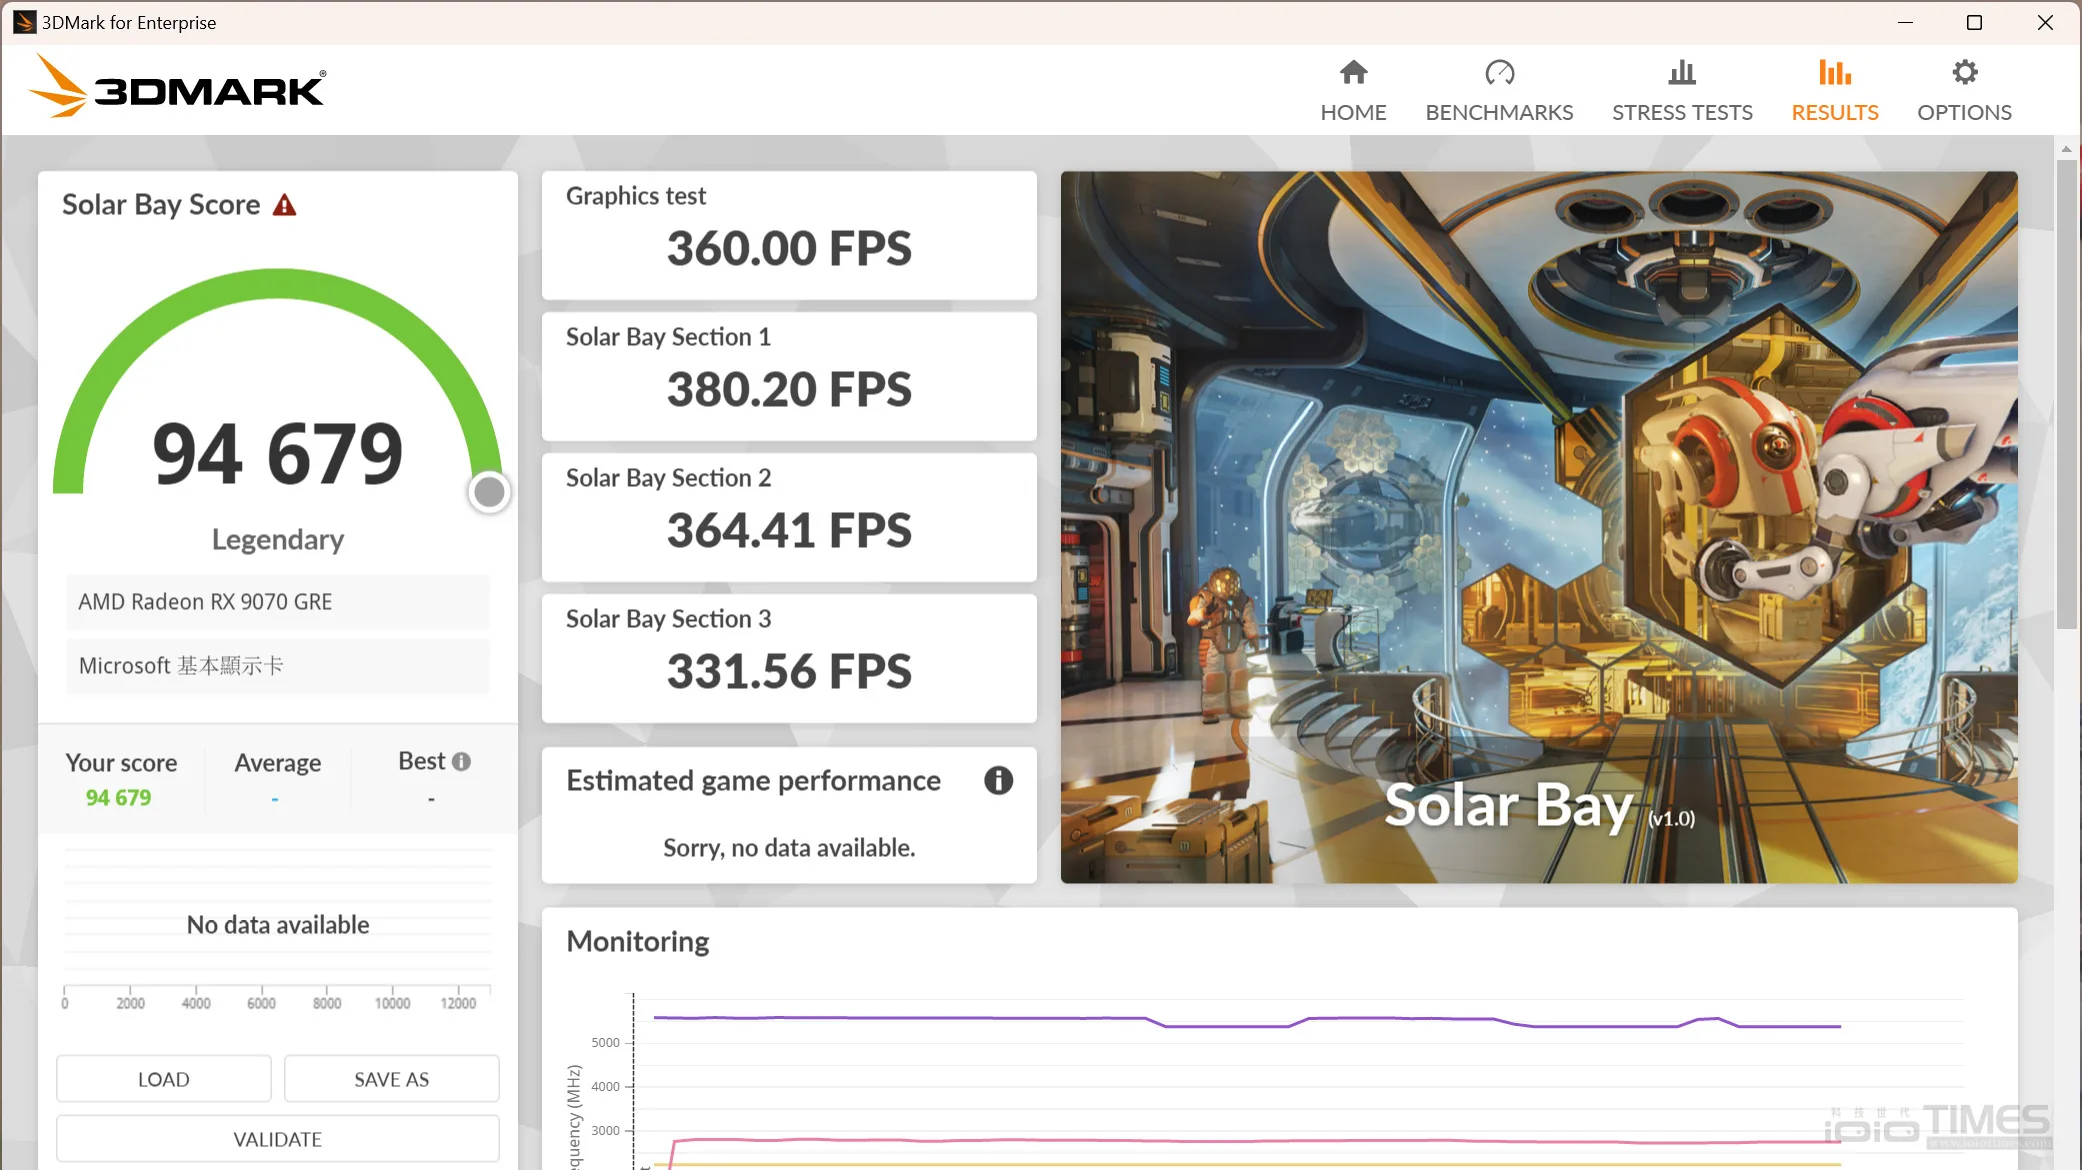This screenshot has height=1170, width=2082.
Task: Click the Legendary rating label
Action: pyautogui.click(x=278, y=540)
